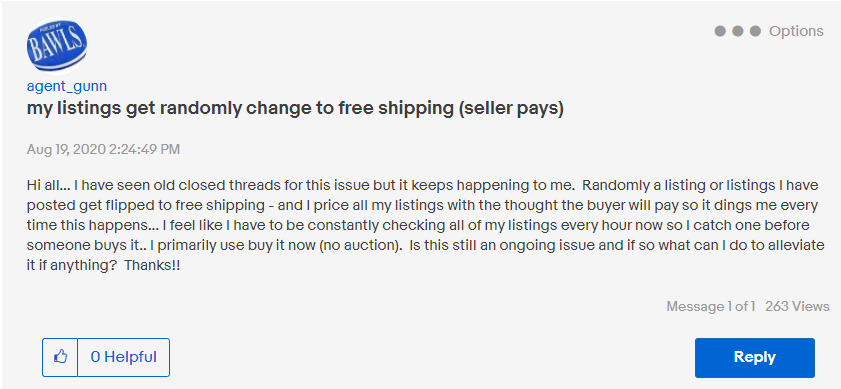Click the thumbs-up helpful icon
841x389 pixels.
point(60,357)
